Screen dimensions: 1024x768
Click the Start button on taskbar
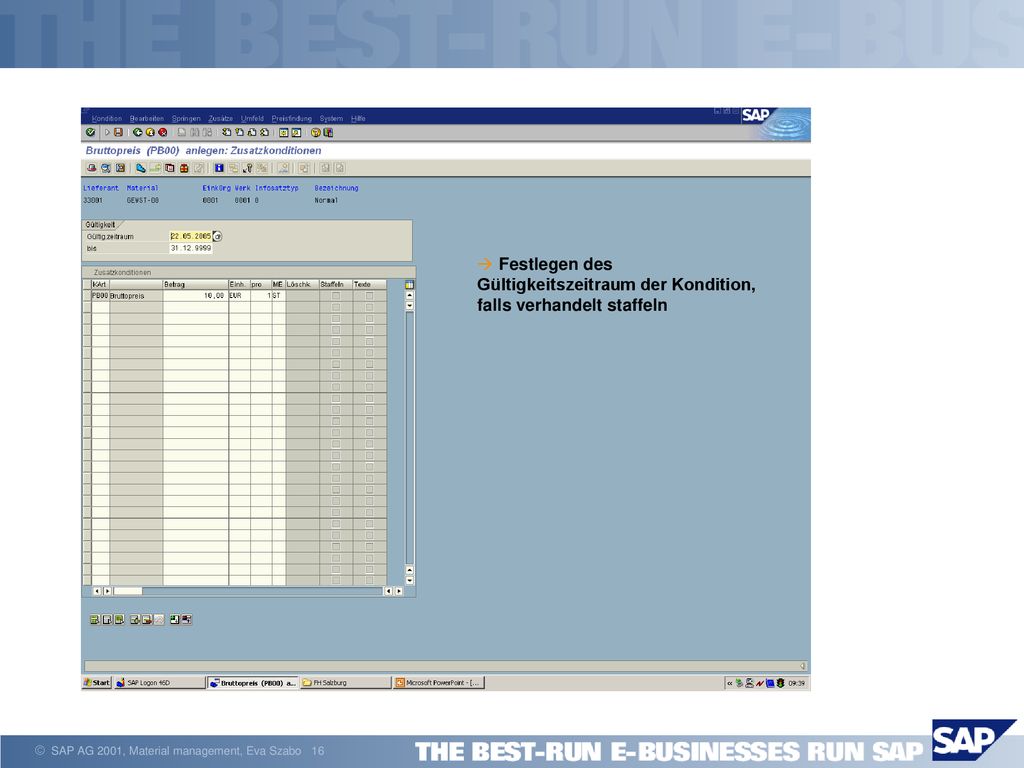tap(97, 682)
